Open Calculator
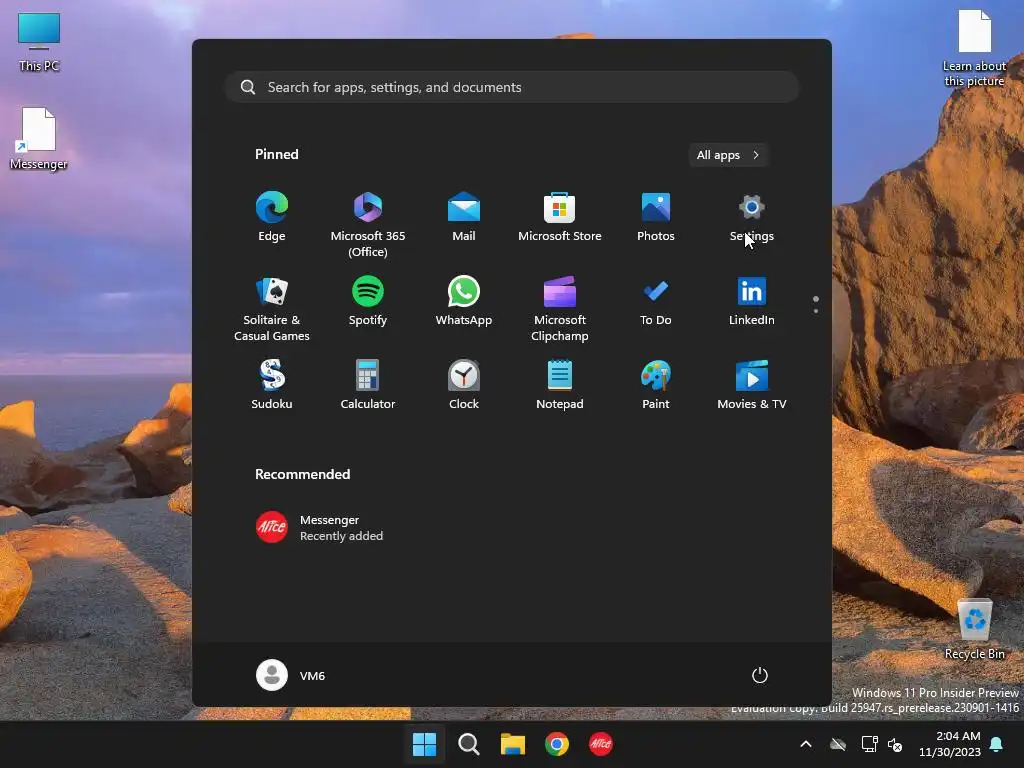 click(368, 385)
